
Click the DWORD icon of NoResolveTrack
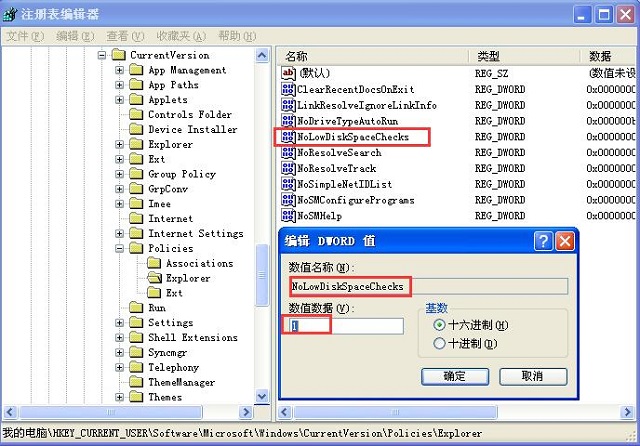pos(288,168)
